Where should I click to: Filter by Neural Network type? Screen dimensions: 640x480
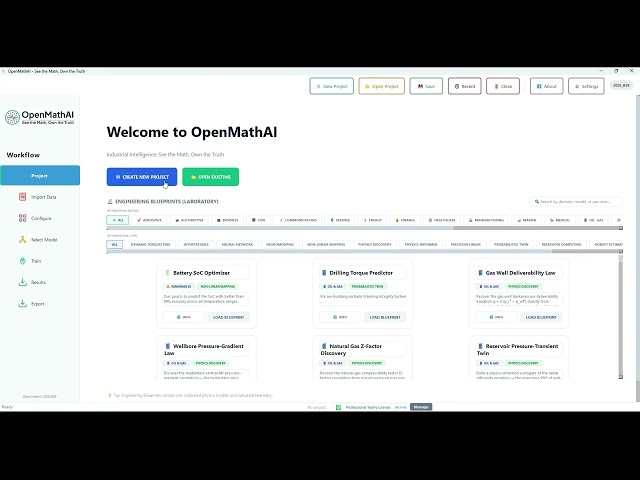click(237, 244)
